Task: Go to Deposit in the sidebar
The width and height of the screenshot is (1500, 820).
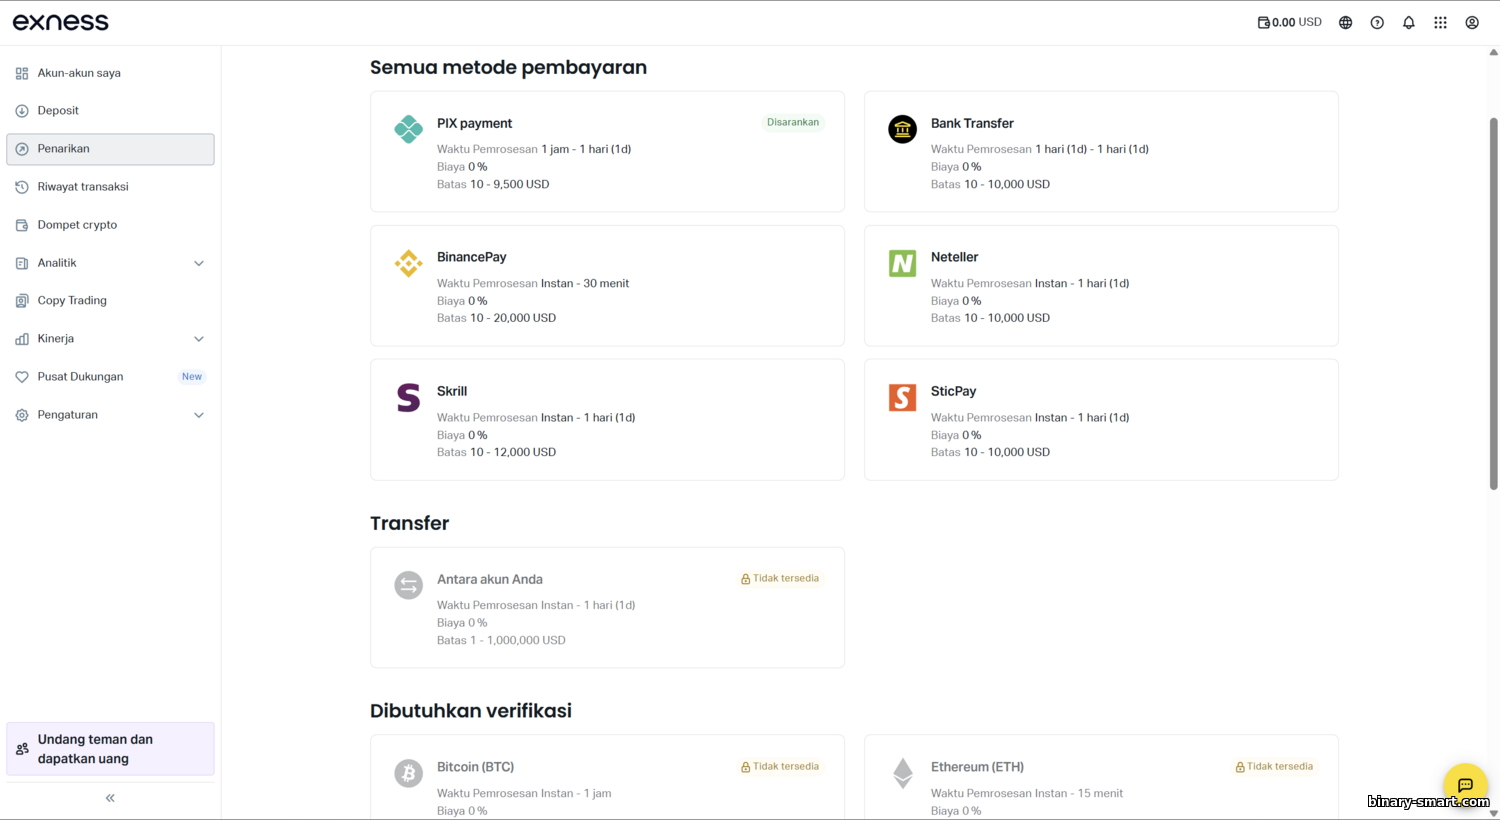Action: (x=58, y=111)
